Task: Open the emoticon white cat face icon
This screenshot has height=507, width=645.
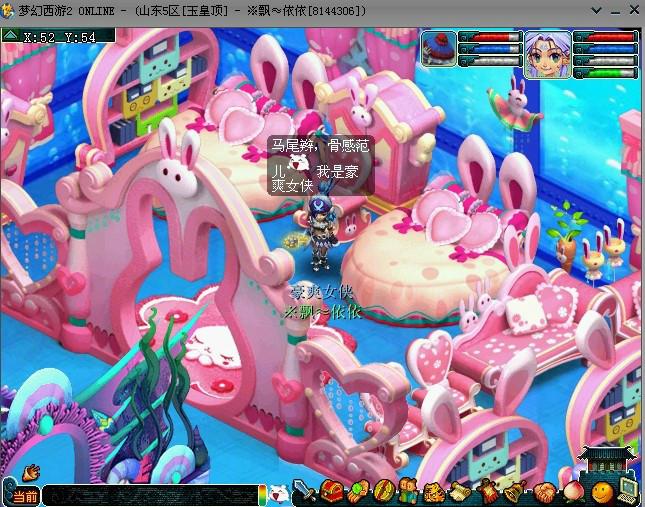Action: [x=279, y=493]
